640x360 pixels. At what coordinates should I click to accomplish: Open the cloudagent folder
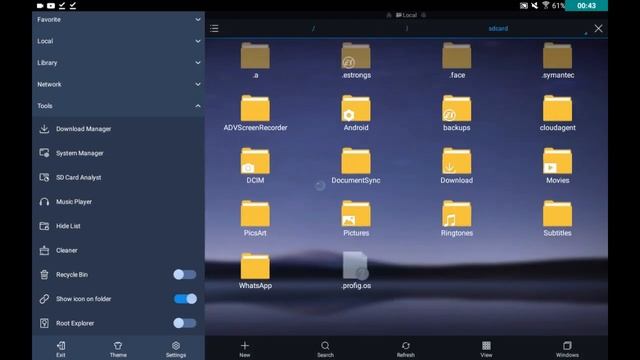point(558,113)
